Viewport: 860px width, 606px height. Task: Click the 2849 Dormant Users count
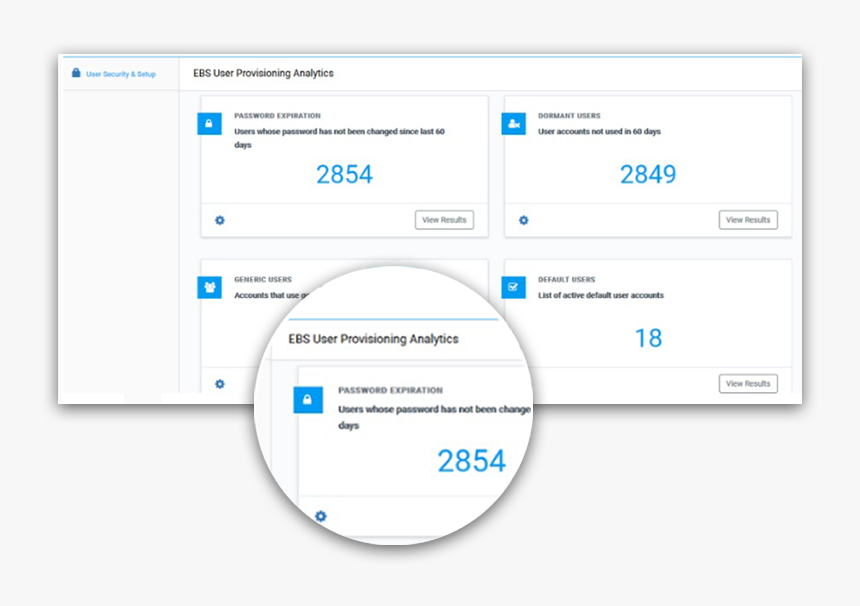[x=648, y=174]
